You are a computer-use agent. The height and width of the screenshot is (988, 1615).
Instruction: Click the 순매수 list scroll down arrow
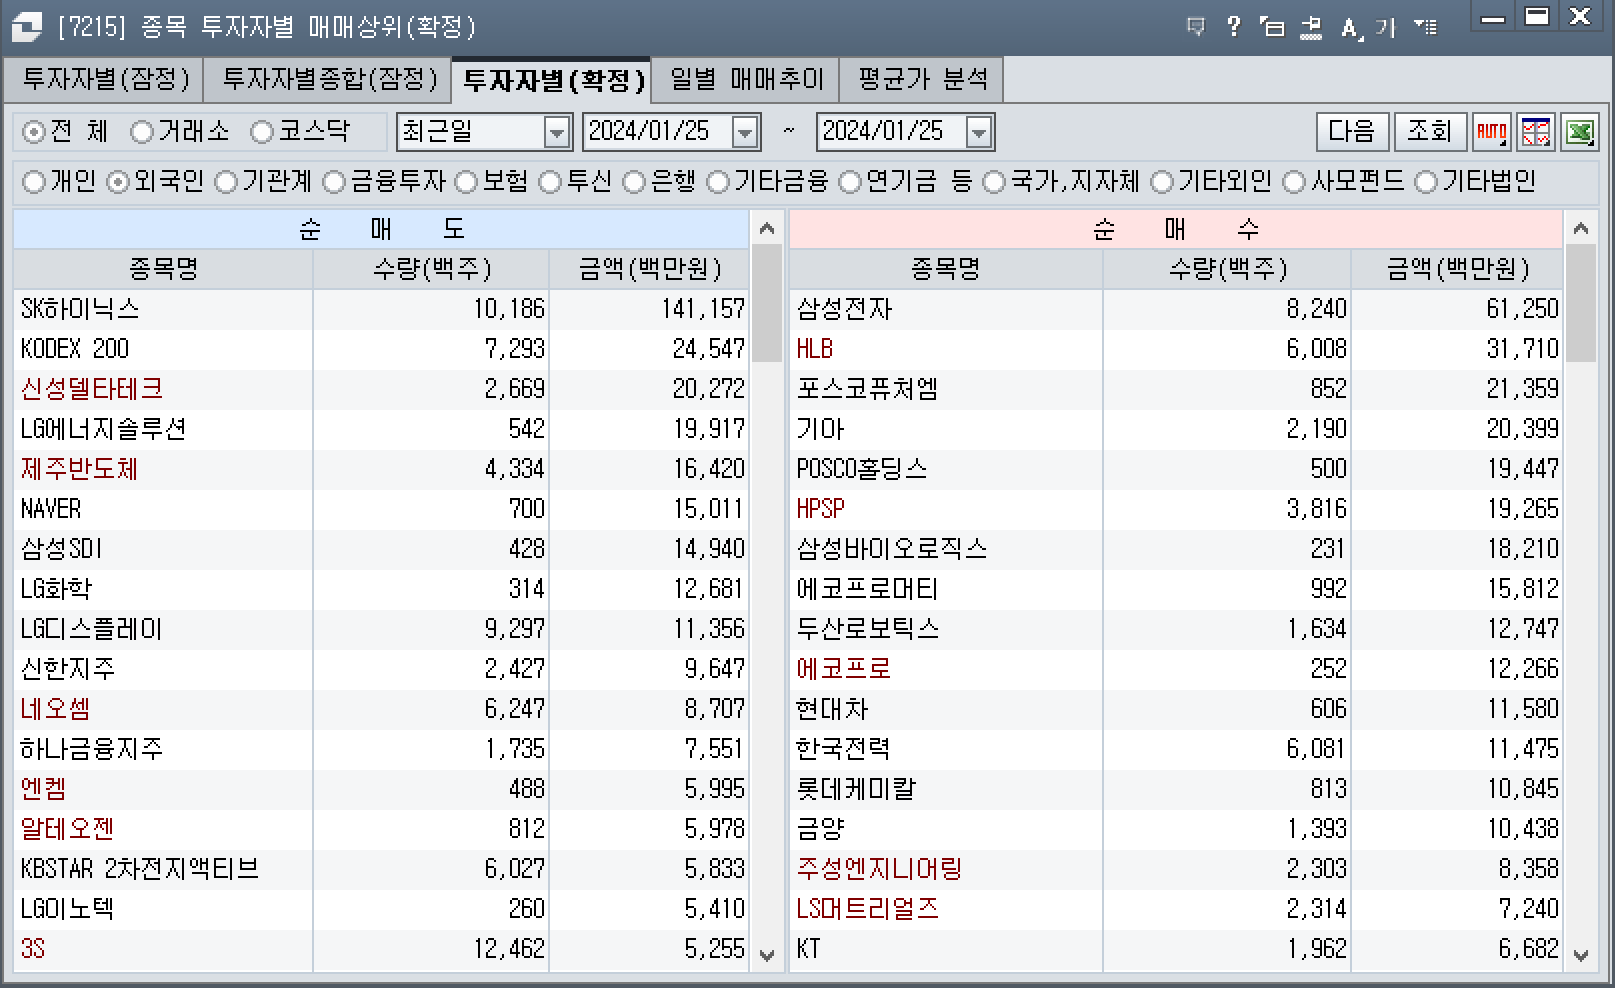pos(1581,955)
